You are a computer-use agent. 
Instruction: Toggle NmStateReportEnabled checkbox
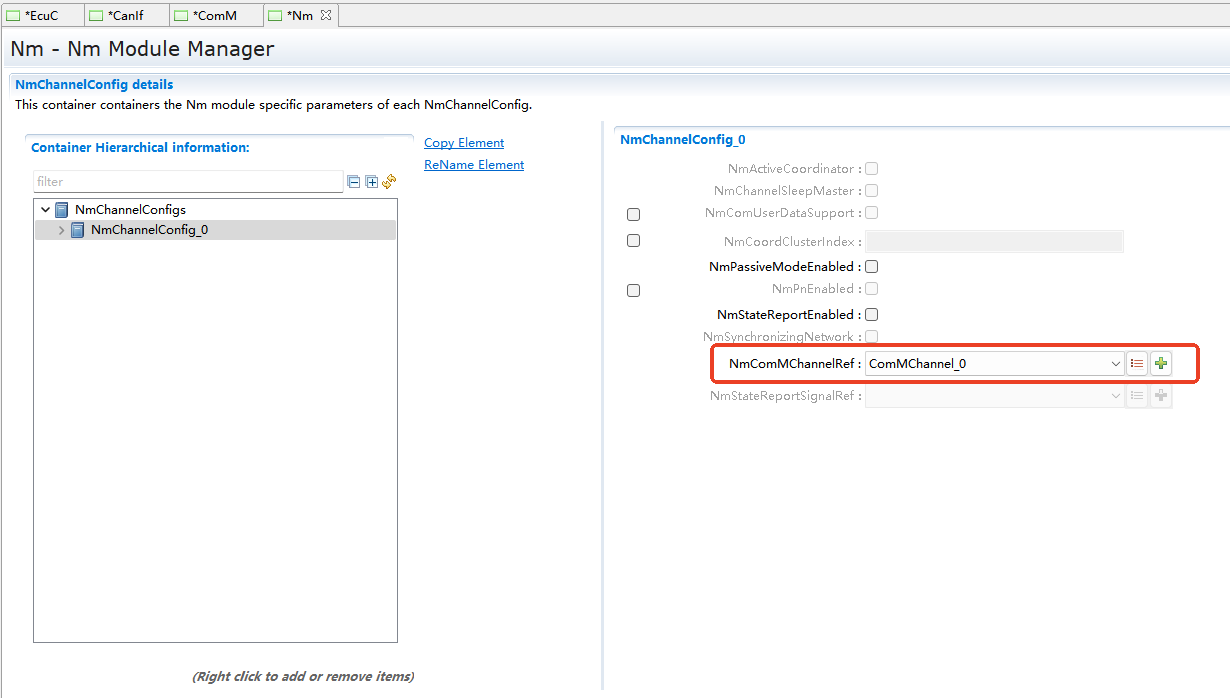click(x=871, y=315)
